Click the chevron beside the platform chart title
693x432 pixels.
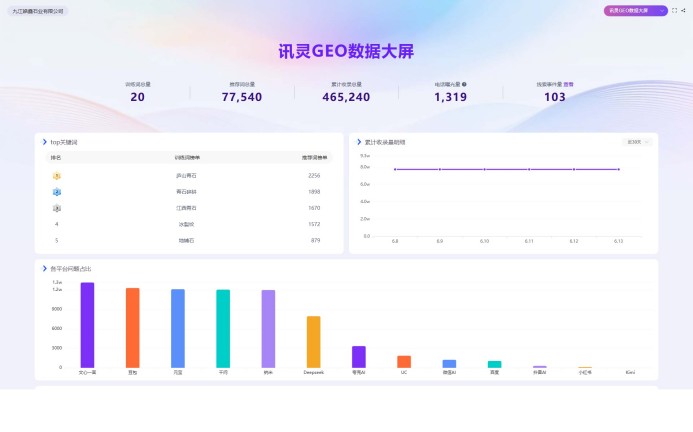click(x=45, y=268)
